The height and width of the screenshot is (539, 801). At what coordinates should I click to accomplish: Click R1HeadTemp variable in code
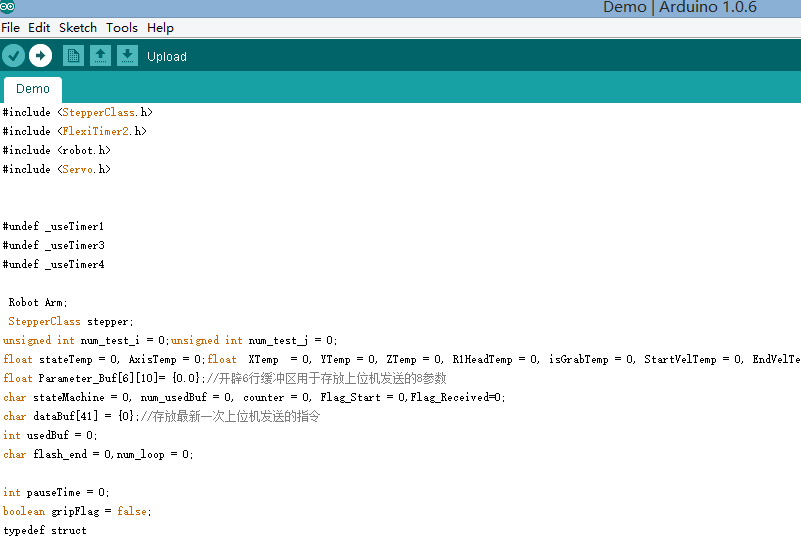click(x=482, y=360)
